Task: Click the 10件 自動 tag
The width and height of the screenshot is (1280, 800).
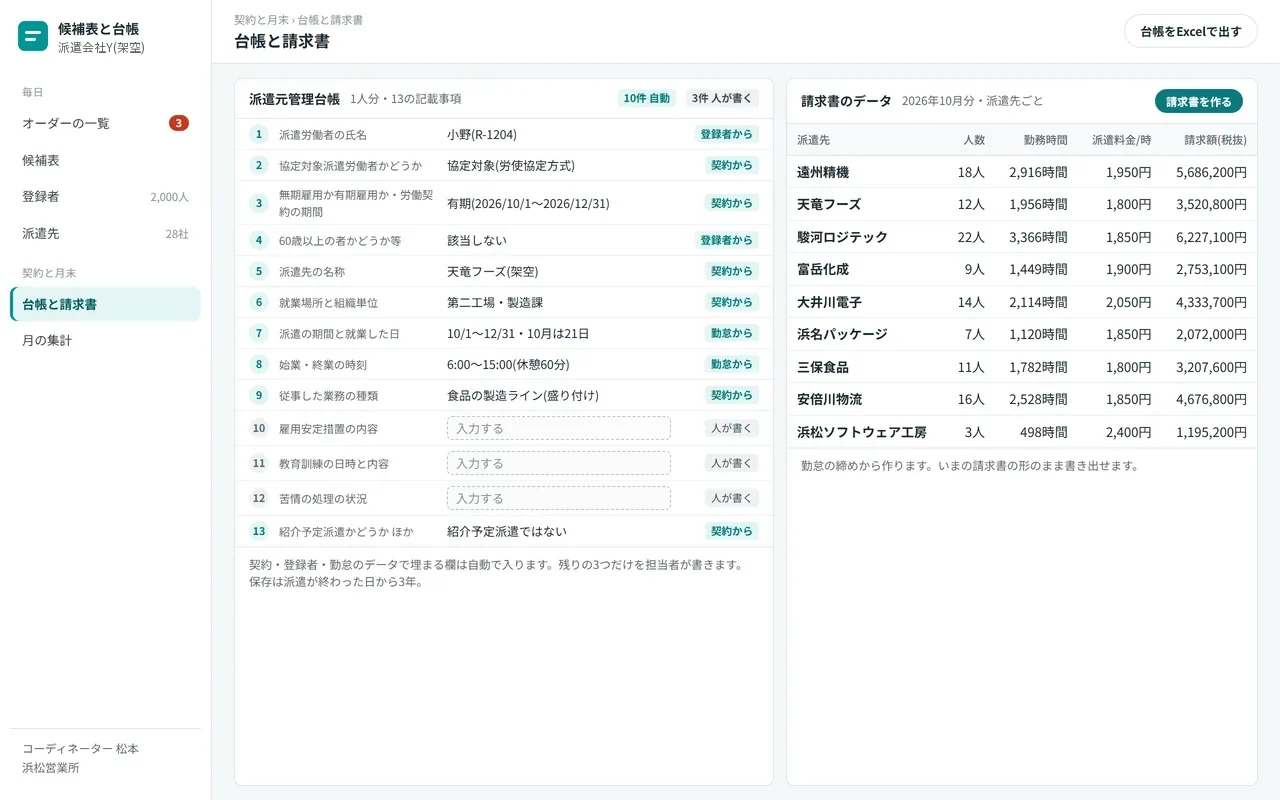Action: click(x=647, y=98)
